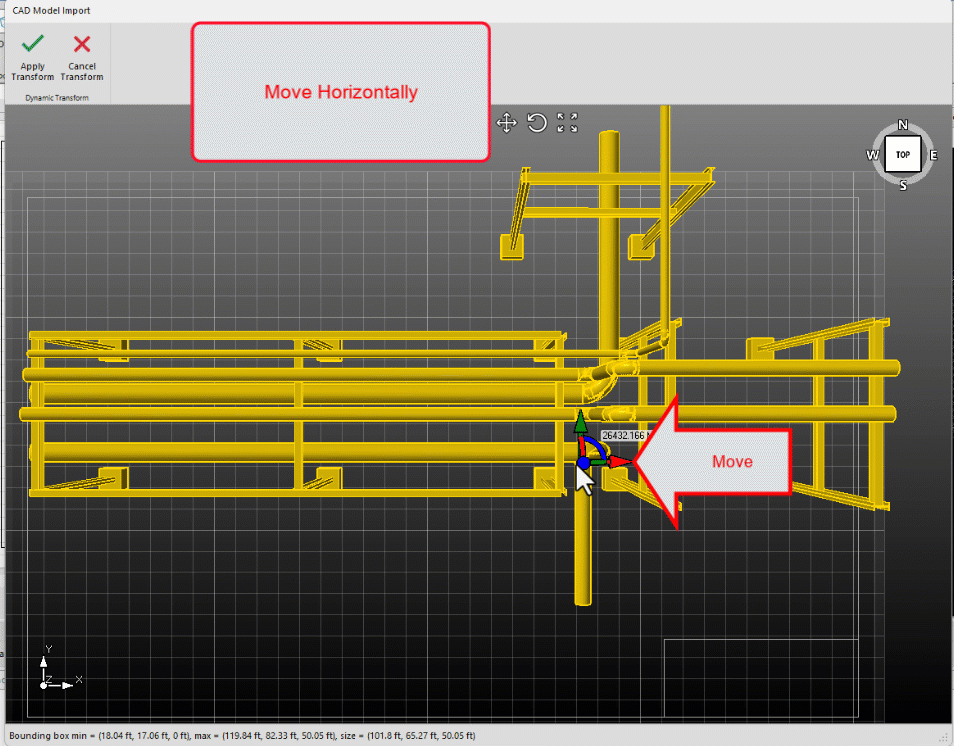Click the green Y-axis gizmo arrow

(581, 418)
